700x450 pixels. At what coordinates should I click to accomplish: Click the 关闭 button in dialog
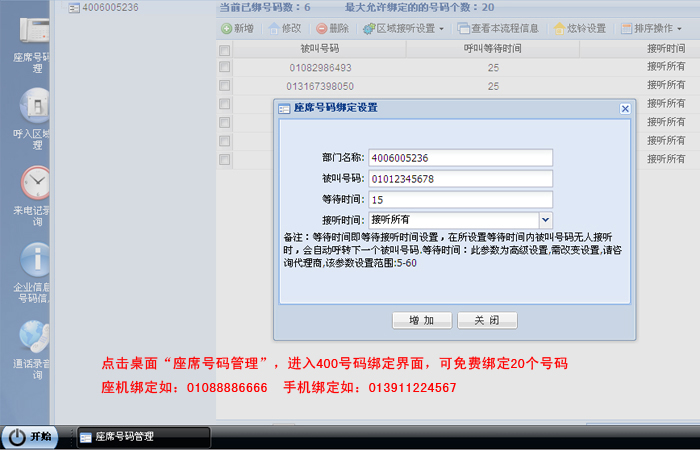(487, 320)
